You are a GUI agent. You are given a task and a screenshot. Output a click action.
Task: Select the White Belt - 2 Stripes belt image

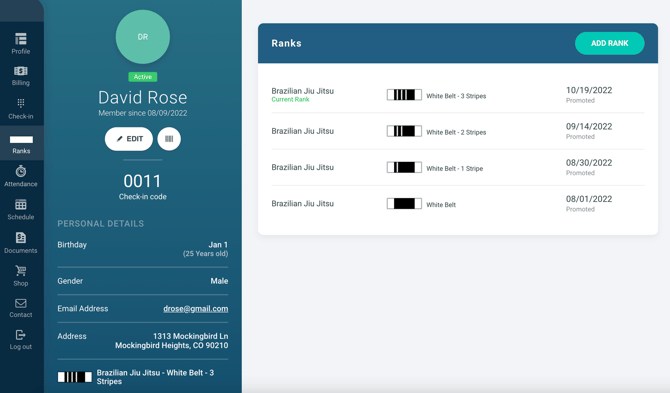coord(404,131)
